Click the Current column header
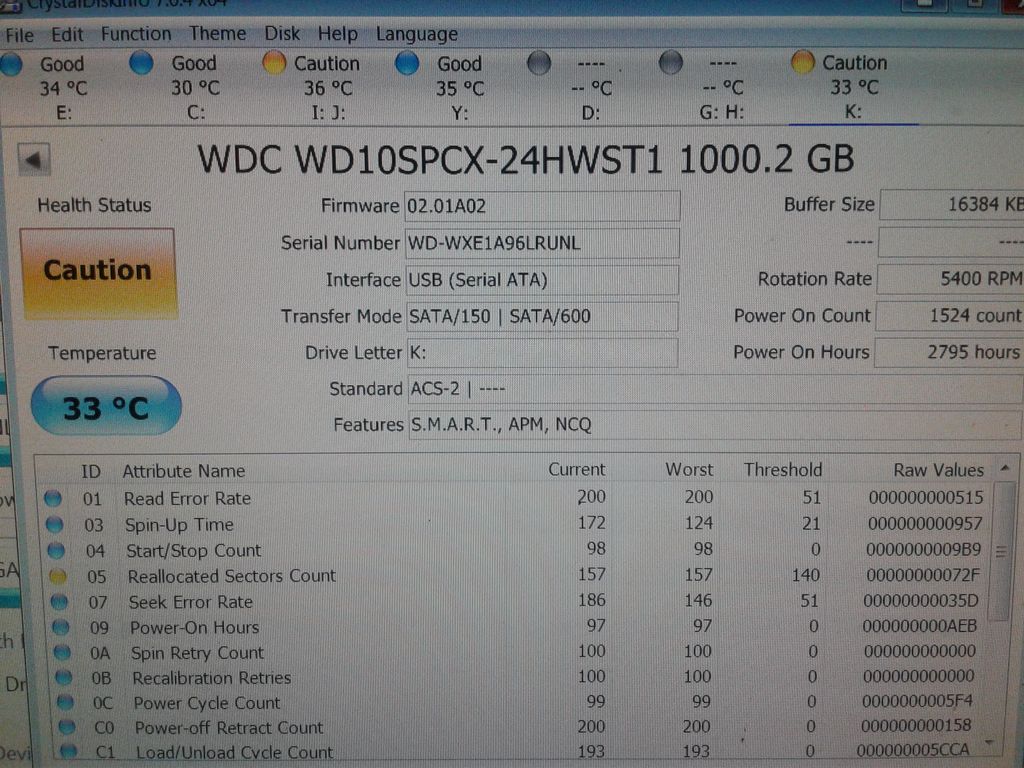The width and height of the screenshot is (1024, 768). click(x=577, y=470)
